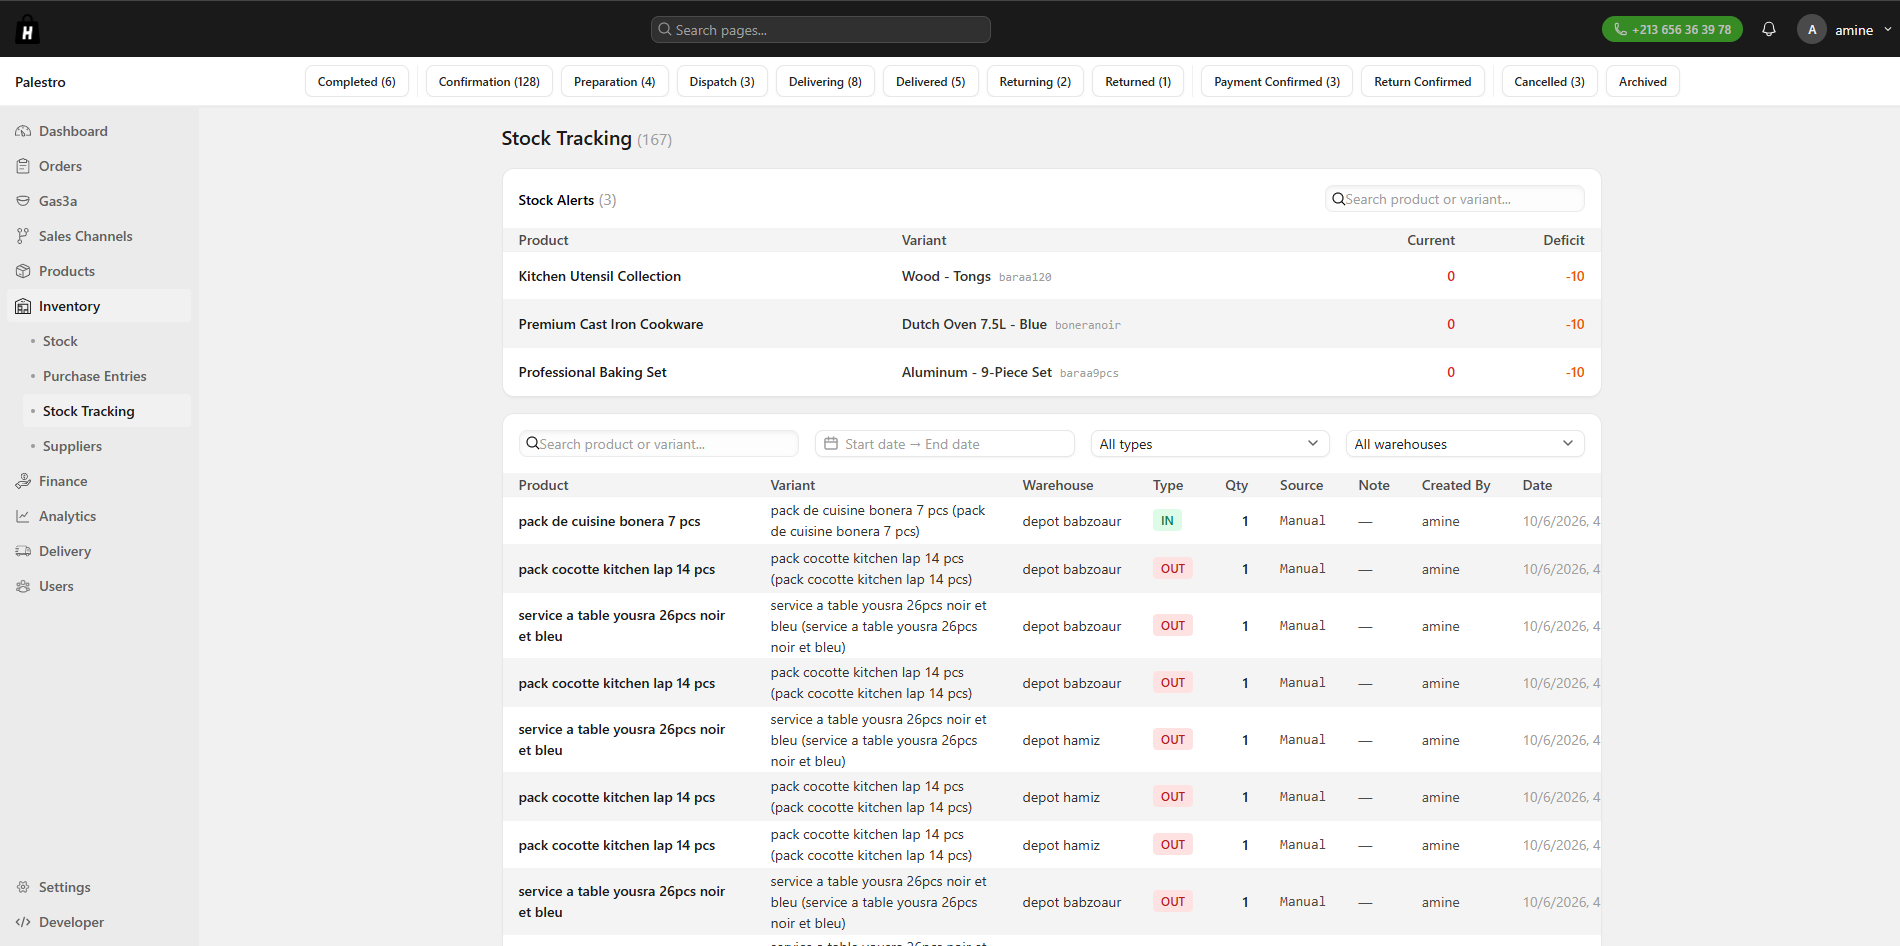Click the Products box icon
The image size is (1900, 946).
coord(23,271)
